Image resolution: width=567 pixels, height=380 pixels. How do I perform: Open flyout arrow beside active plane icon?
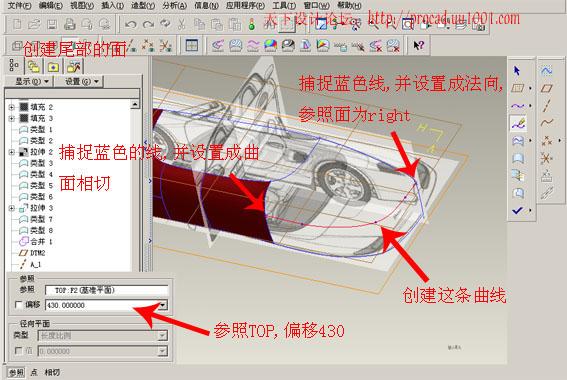coord(530,88)
